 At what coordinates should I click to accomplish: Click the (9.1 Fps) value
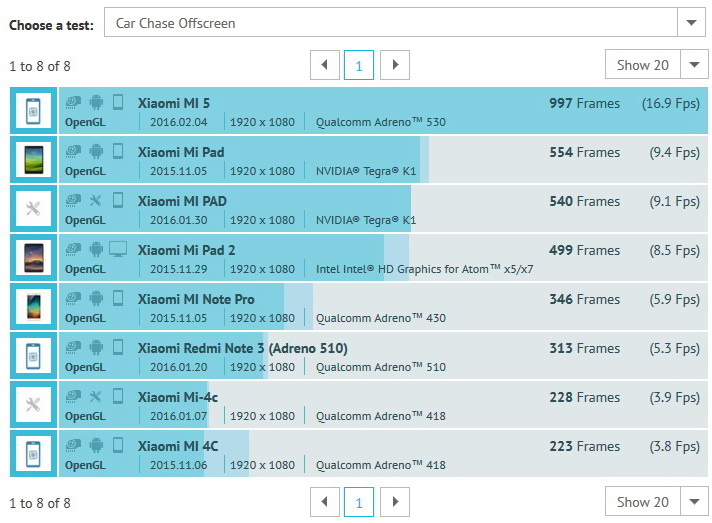674,201
